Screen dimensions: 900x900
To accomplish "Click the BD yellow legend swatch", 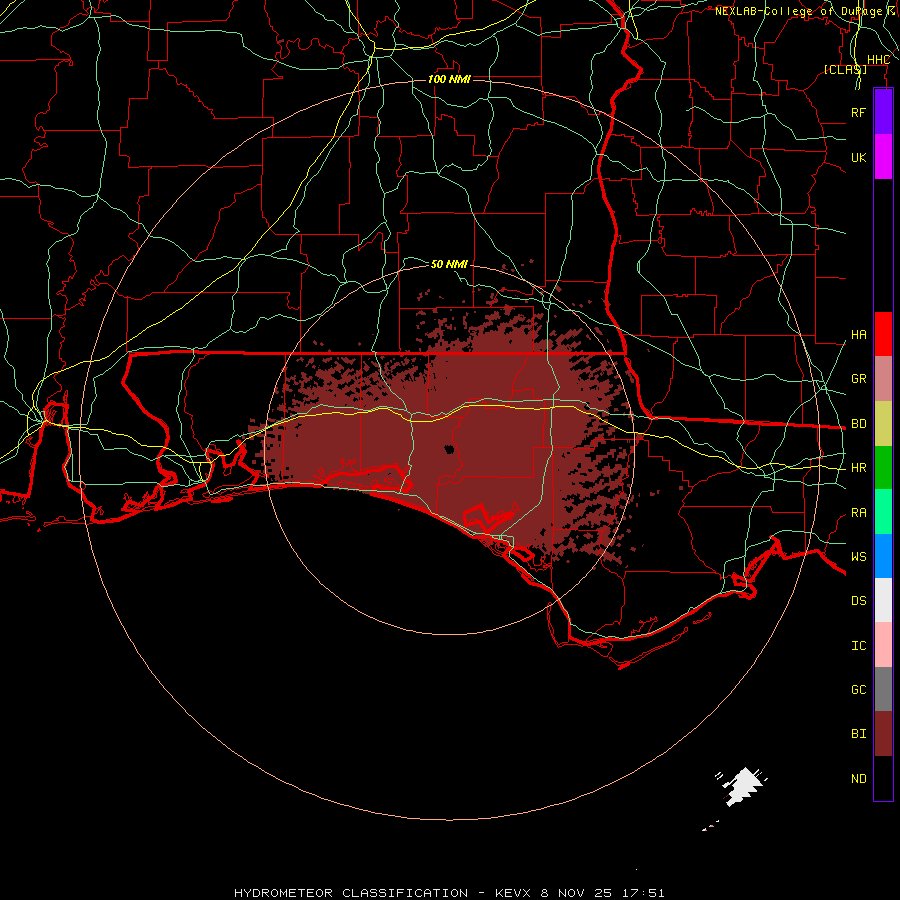I will click(883, 424).
